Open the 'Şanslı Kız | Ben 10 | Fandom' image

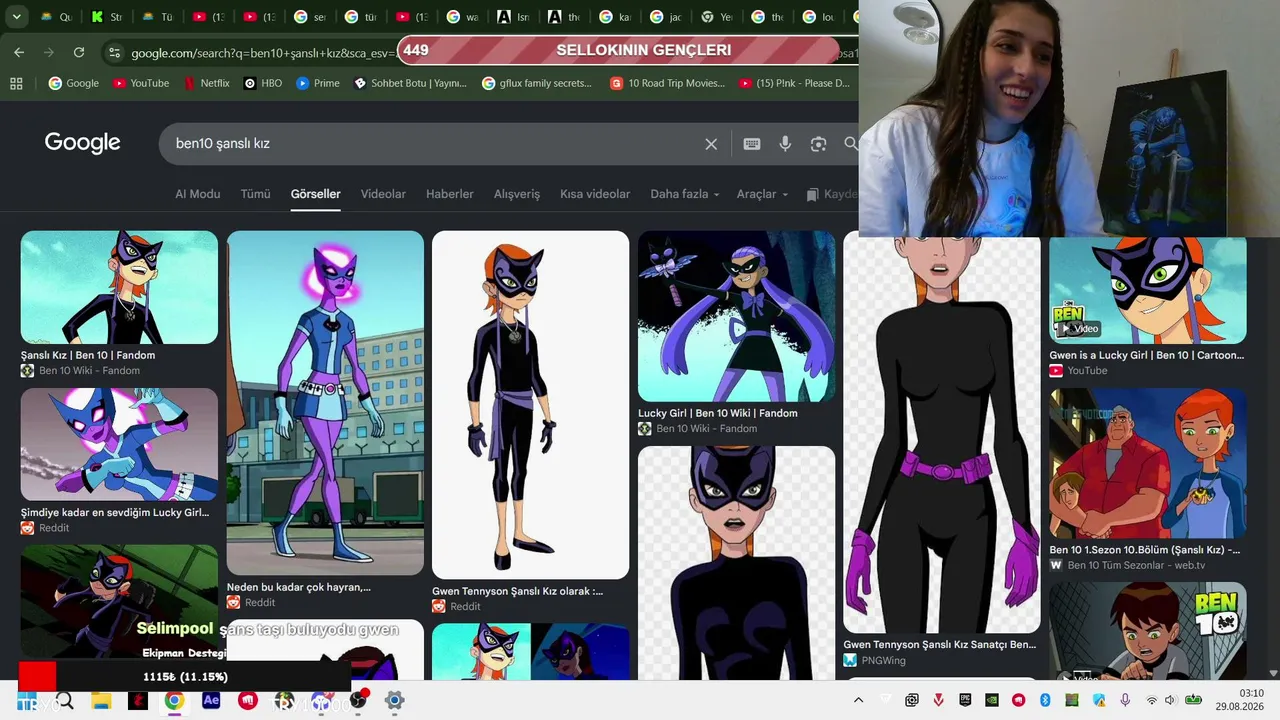(119, 287)
